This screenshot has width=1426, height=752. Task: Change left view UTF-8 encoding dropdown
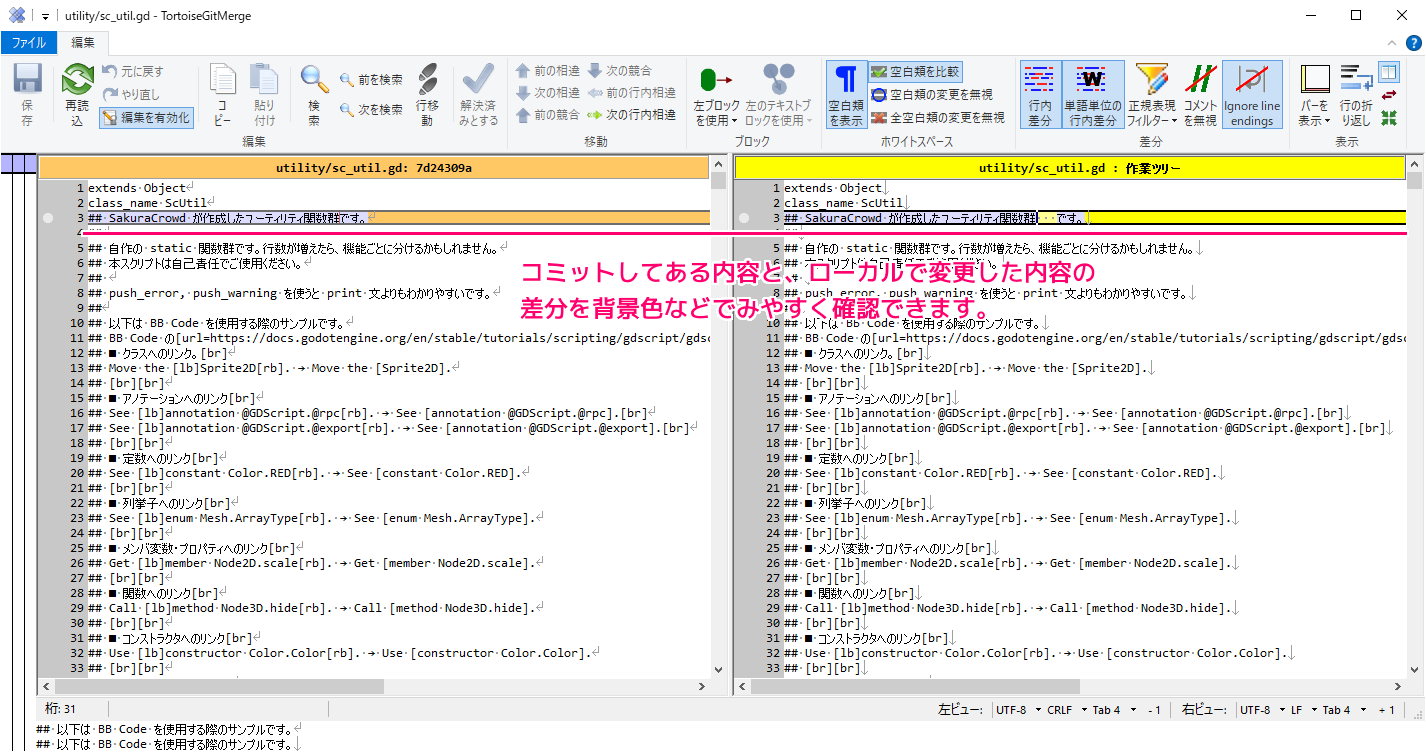click(1017, 710)
